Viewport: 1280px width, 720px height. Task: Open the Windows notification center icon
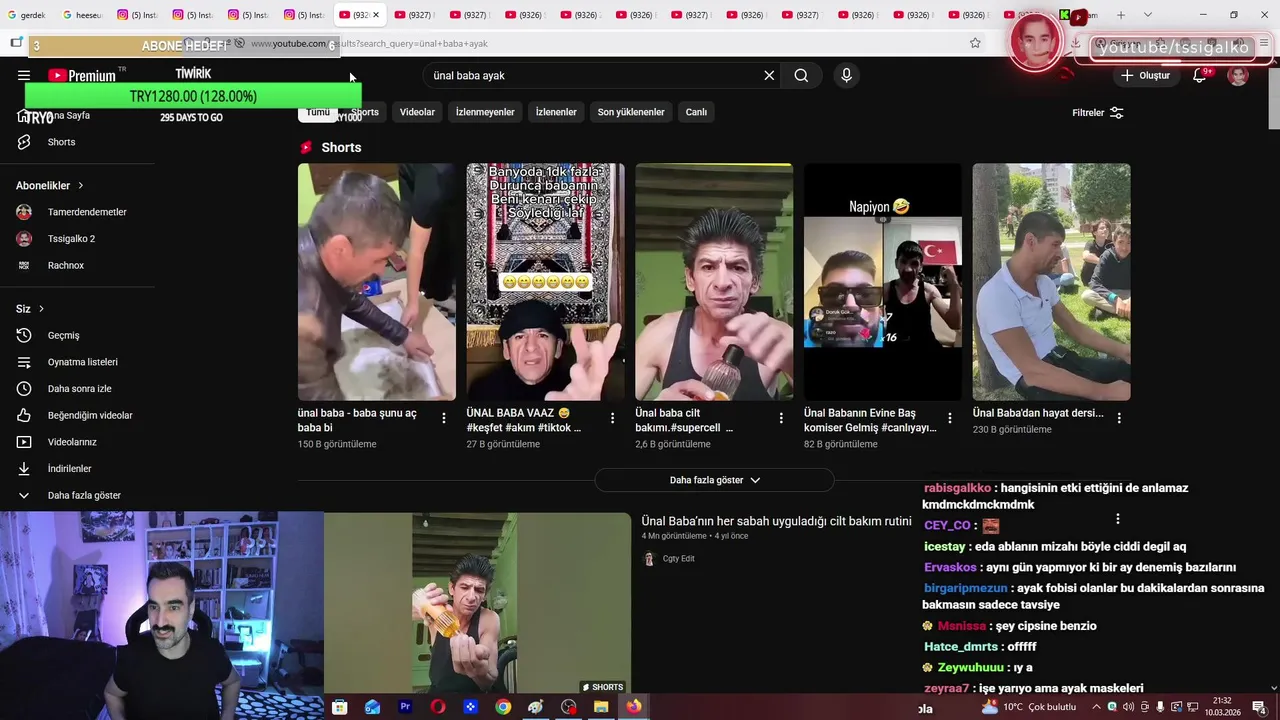click(x=1259, y=707)
